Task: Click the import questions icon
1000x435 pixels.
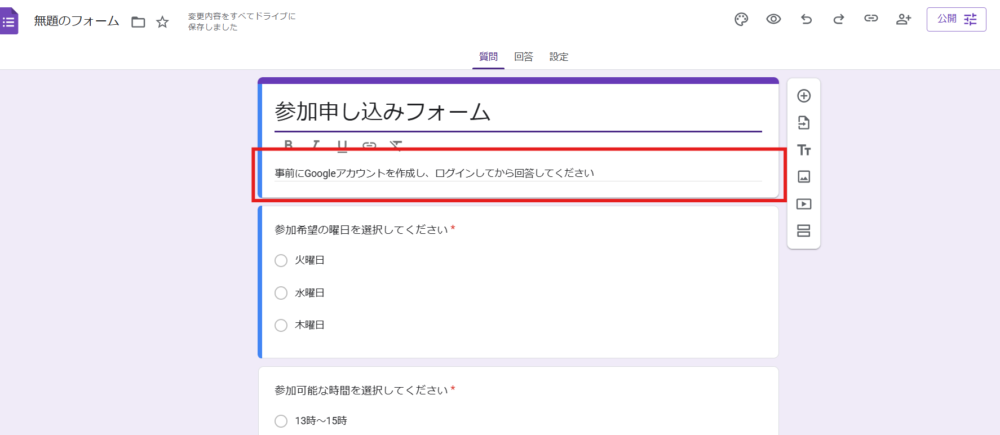Action: click(803, 123)
